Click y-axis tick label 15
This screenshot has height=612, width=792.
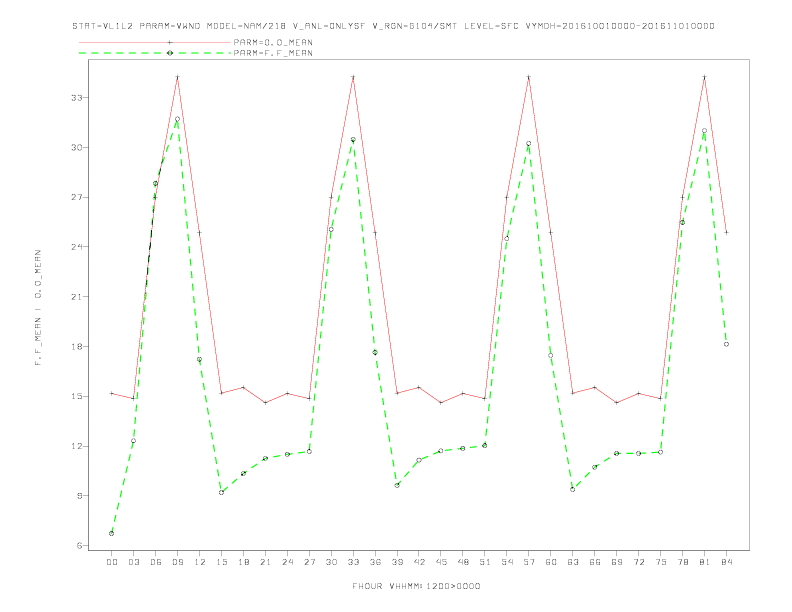76,396
